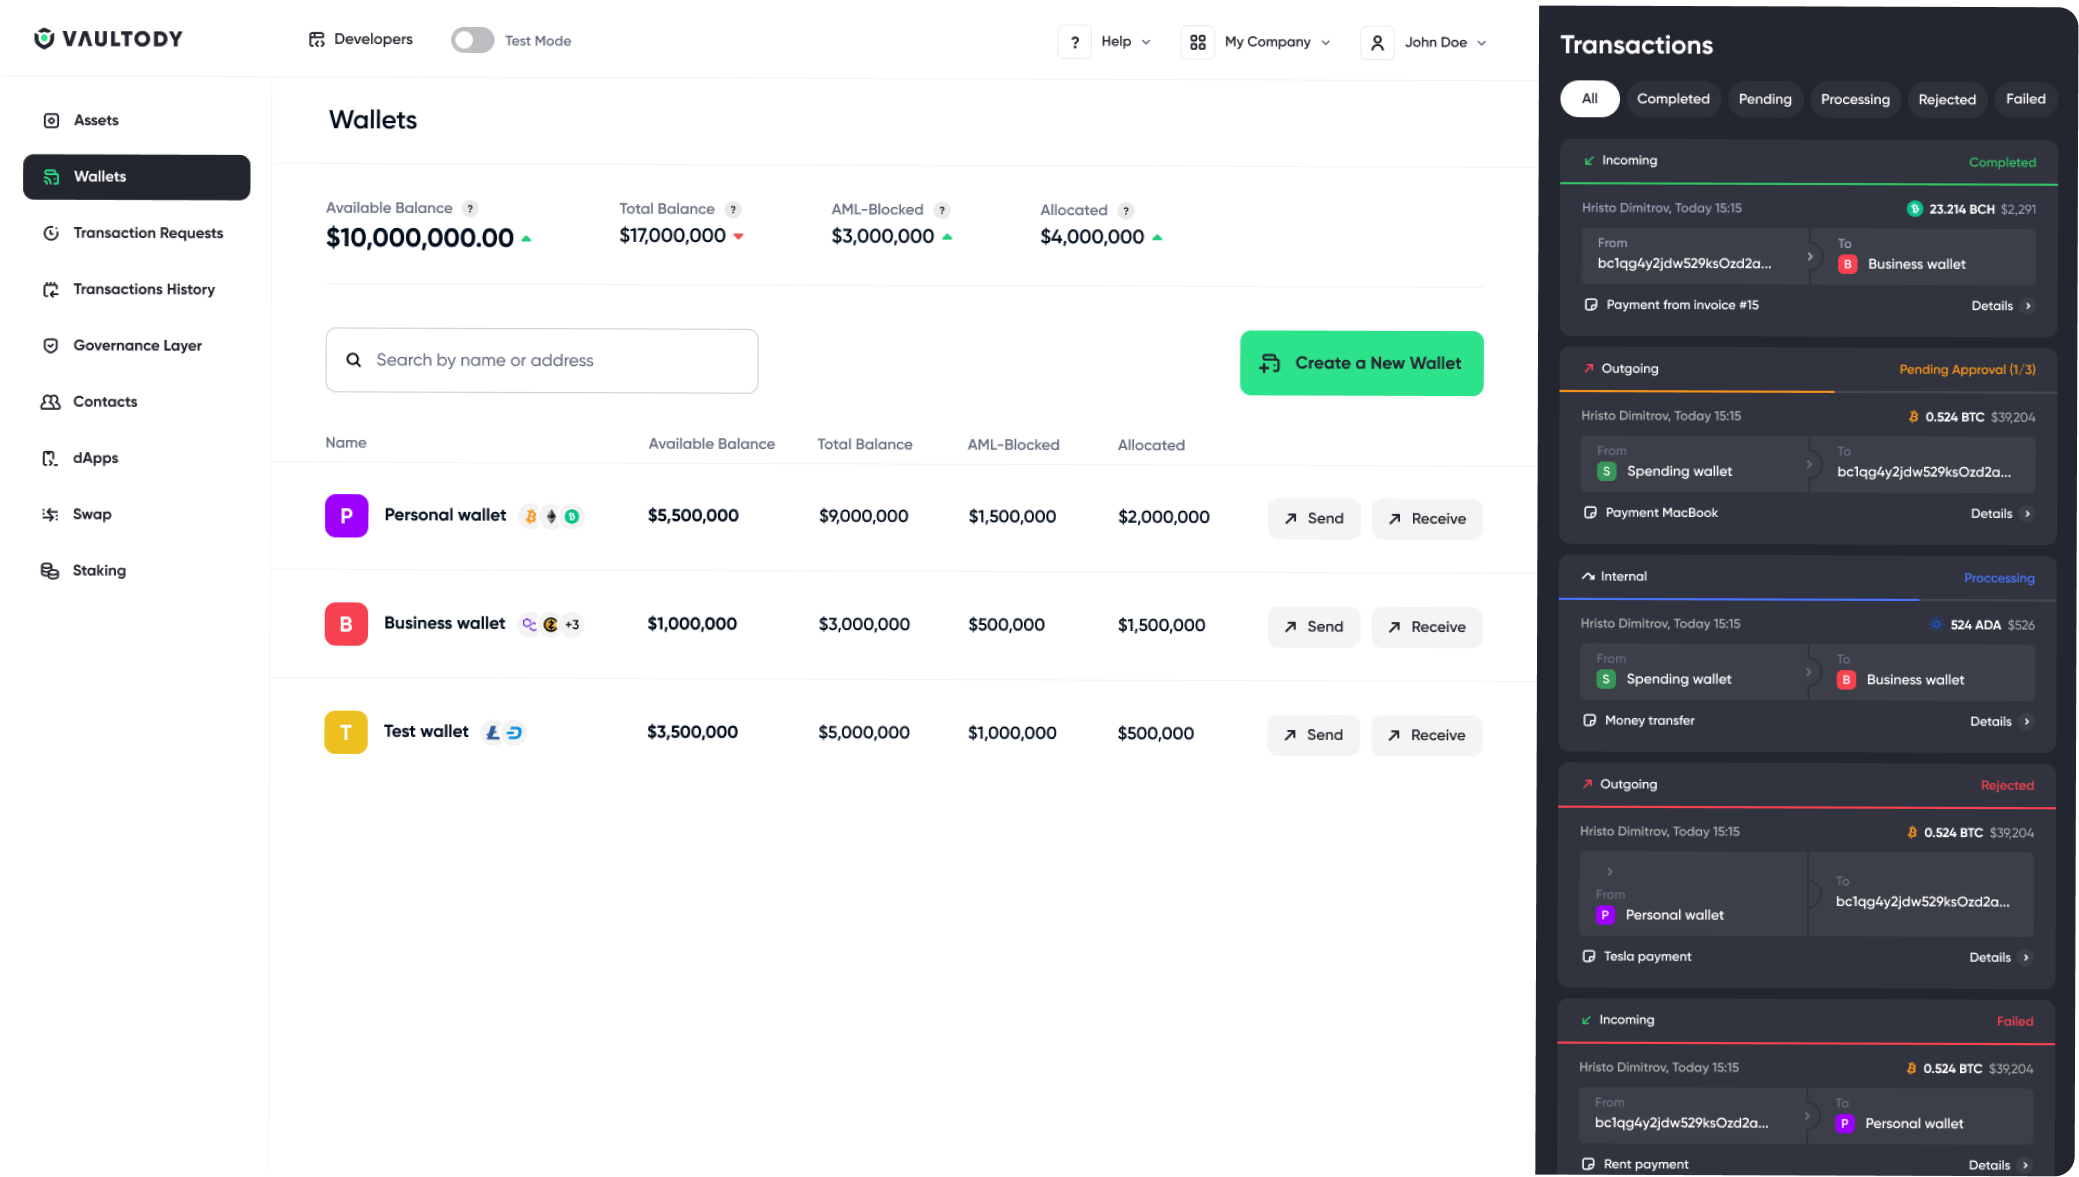Send from Test wallet
The image size is (2079, 1177).
pos(1313,735)
